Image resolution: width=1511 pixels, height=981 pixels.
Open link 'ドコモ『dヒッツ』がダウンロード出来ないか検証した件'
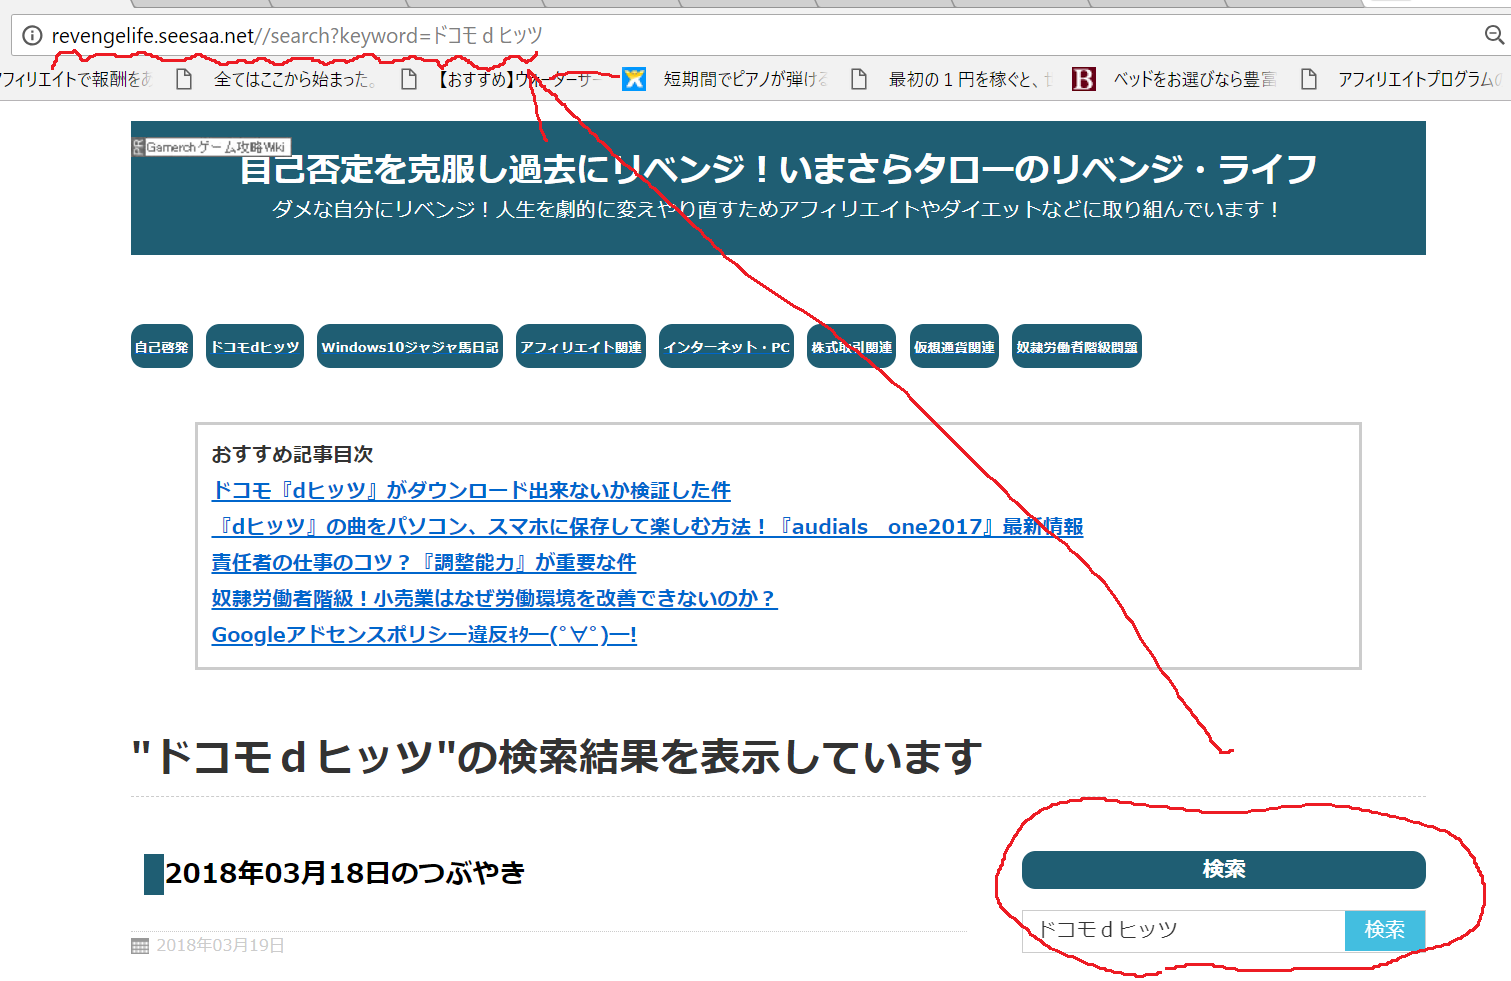pyautogui.click(x=471, y=490)
